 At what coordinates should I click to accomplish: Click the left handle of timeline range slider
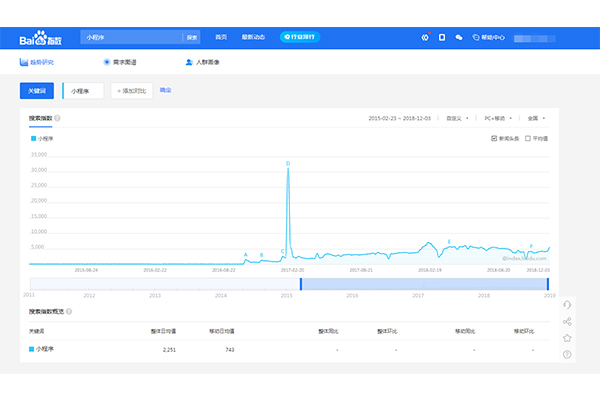[x=301, y=284]
